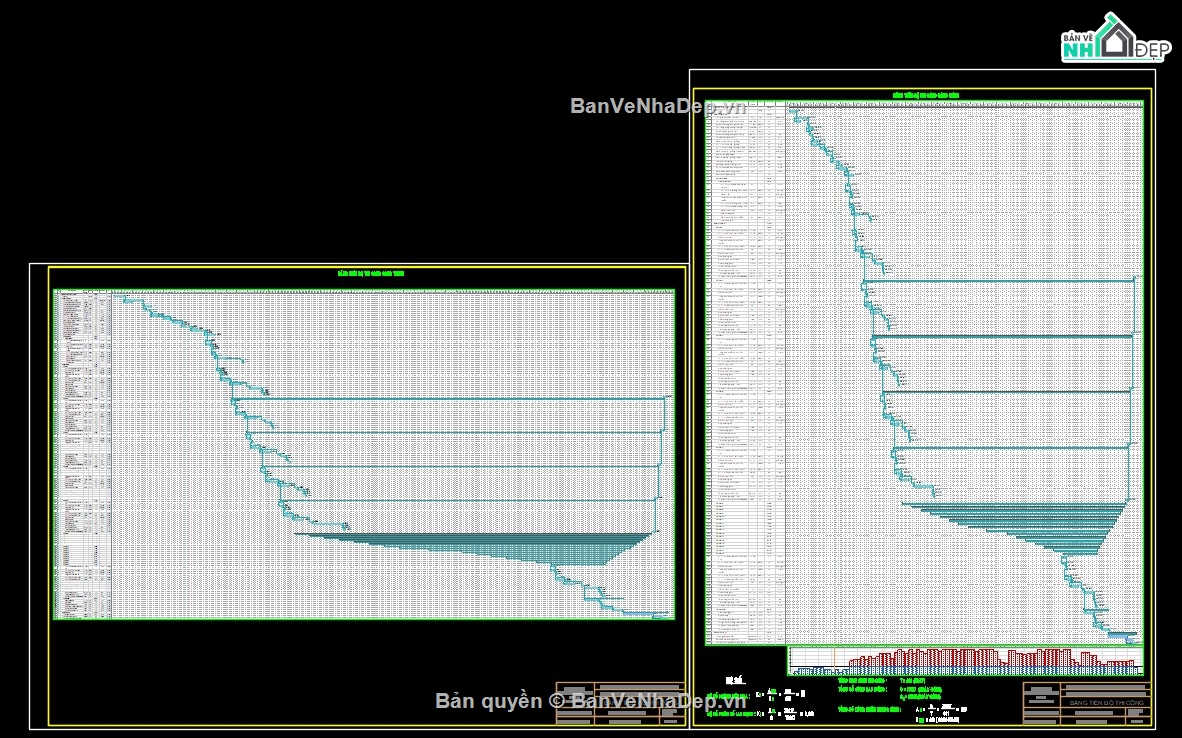Select the red labor histogram under right chart

[x=991, y=657]
